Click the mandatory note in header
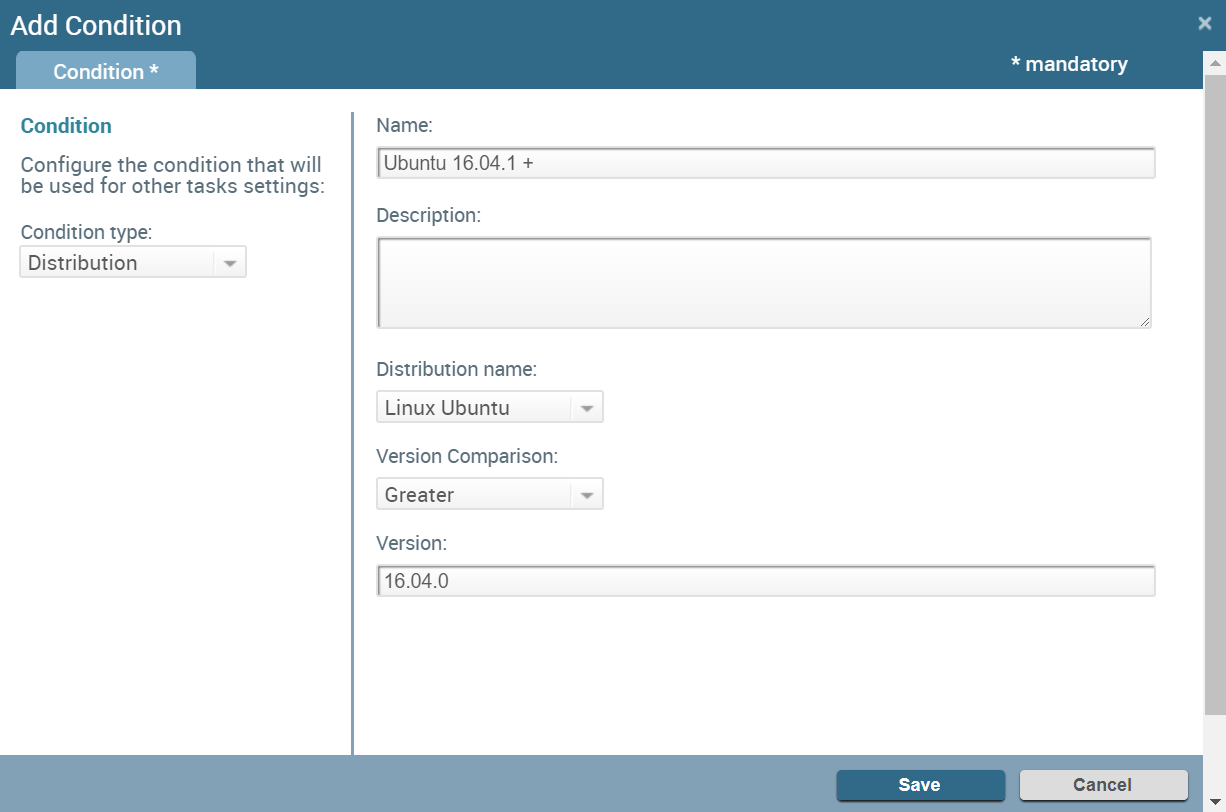Image resolution: width=1226 pixels, height=812 pixels. pyautogui.click(x=1069, y=64)
